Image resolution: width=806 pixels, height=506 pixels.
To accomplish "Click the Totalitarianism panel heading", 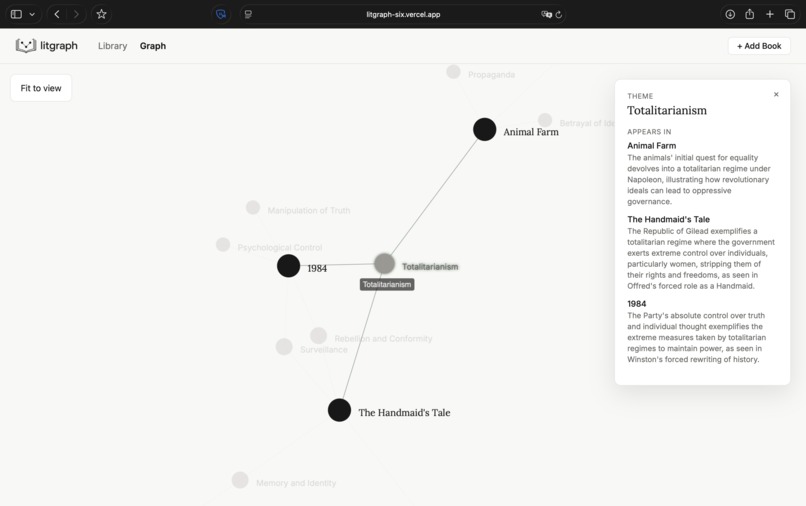I will point(667,110).
